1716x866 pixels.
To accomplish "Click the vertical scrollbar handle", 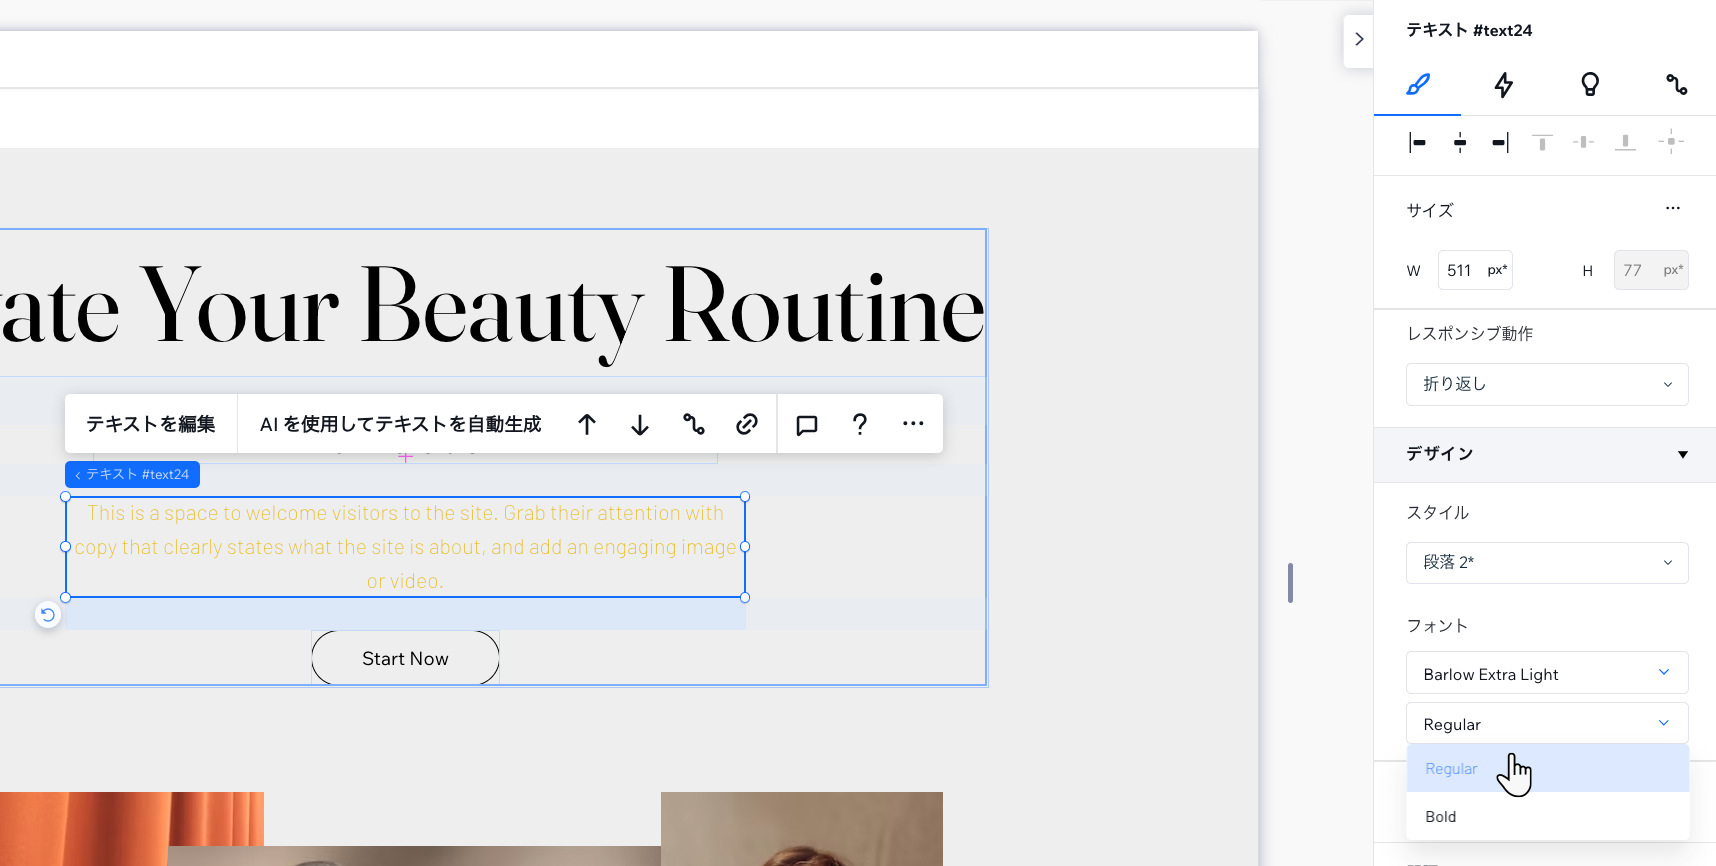I will (1290, 583).
